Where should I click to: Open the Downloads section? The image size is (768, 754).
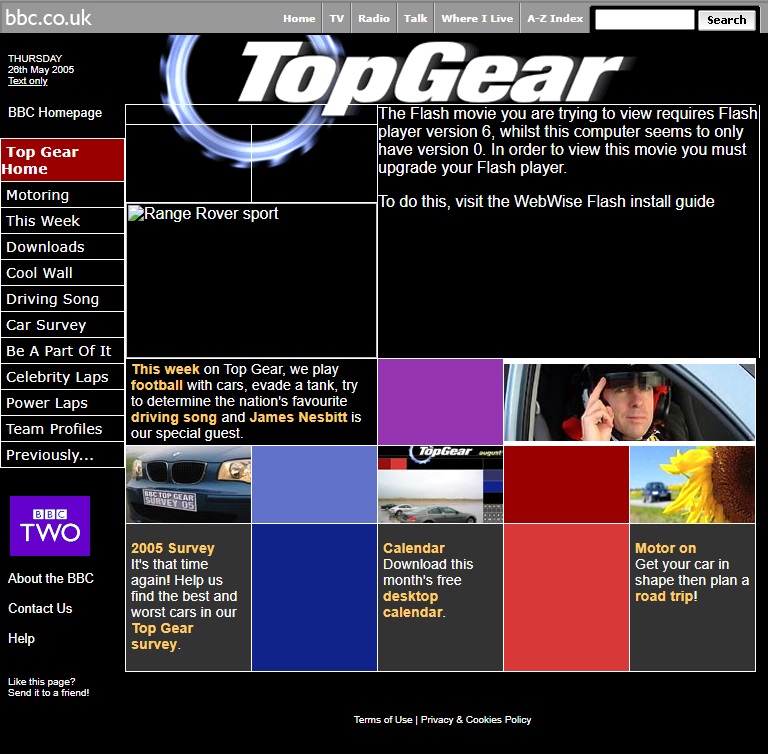click(62, 247)
